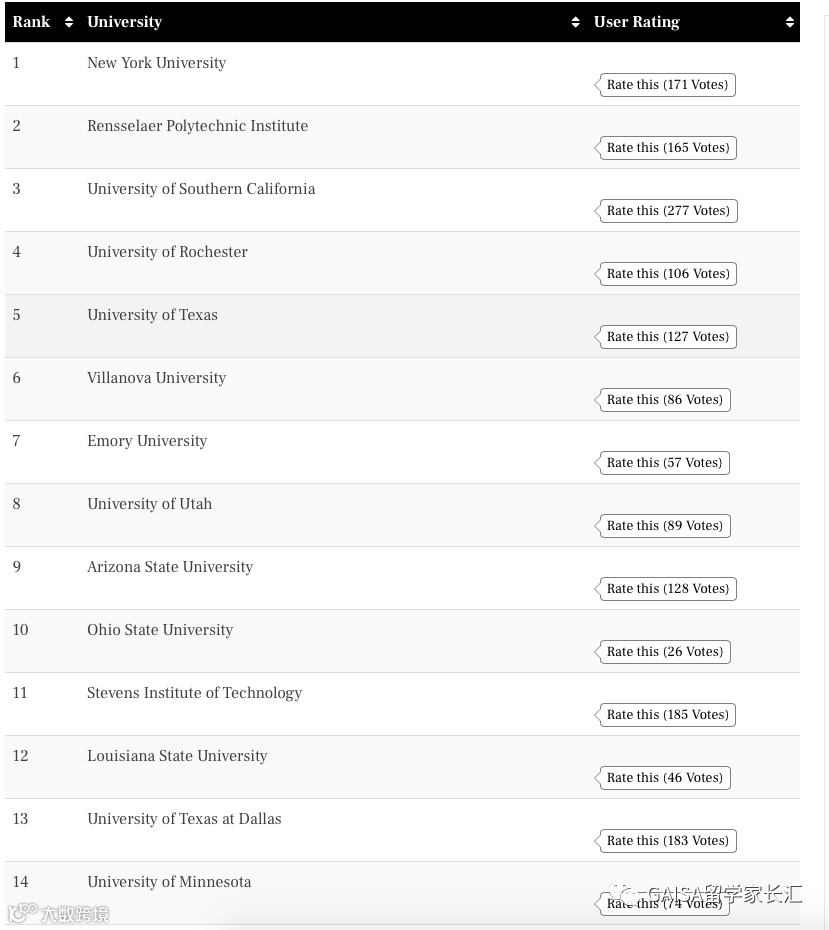This screenshot has height=930, width=829.
Task: Select the University of Rochester name
Action: coord(167,252)
